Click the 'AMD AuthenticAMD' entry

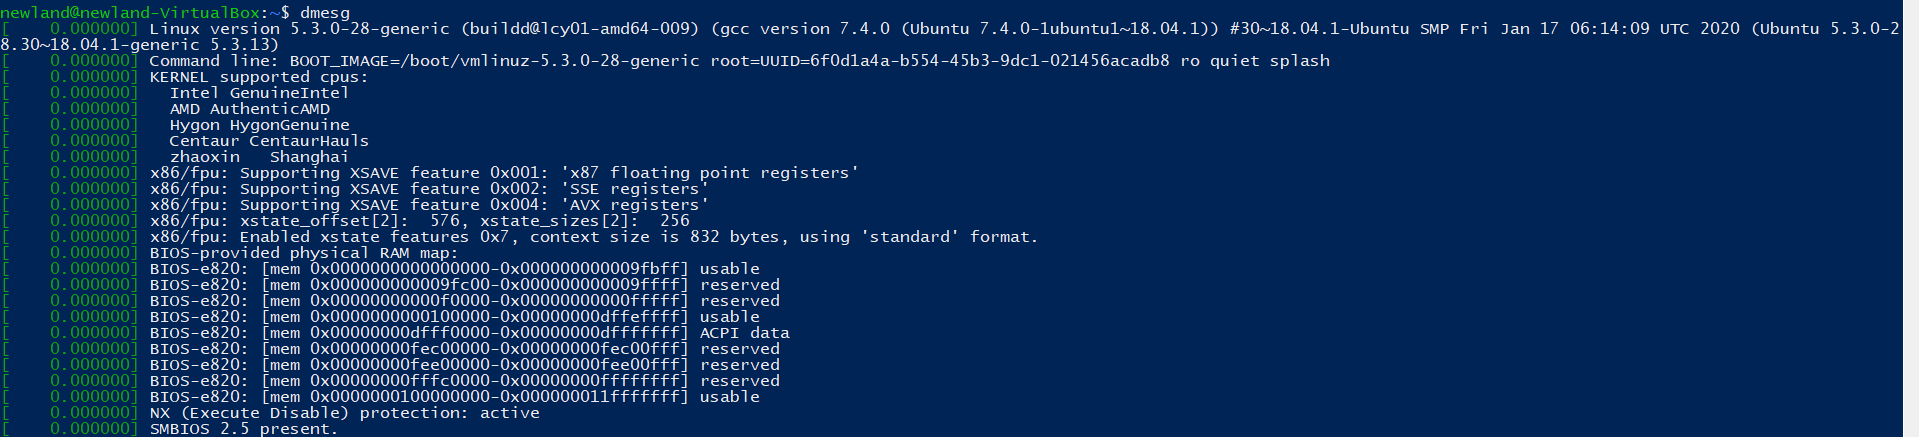click(249, 108)
